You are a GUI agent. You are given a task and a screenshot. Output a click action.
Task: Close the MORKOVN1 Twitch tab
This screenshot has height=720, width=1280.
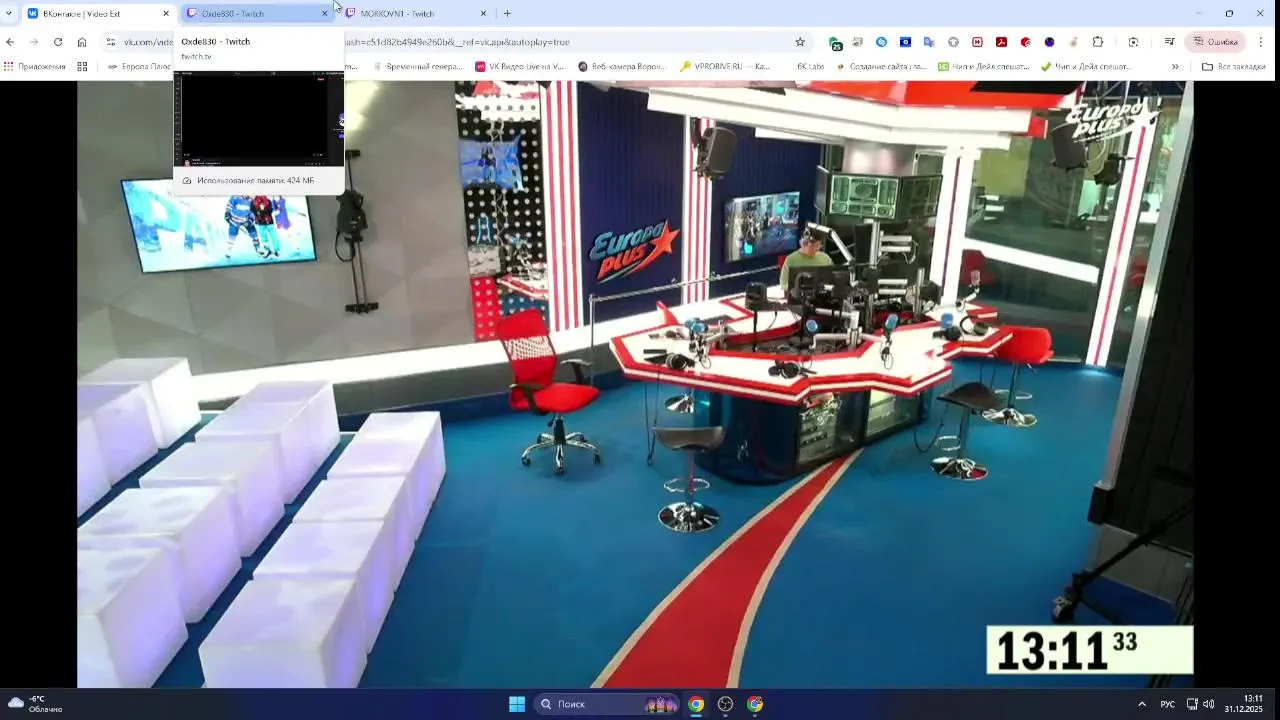[x=483, y=14]
